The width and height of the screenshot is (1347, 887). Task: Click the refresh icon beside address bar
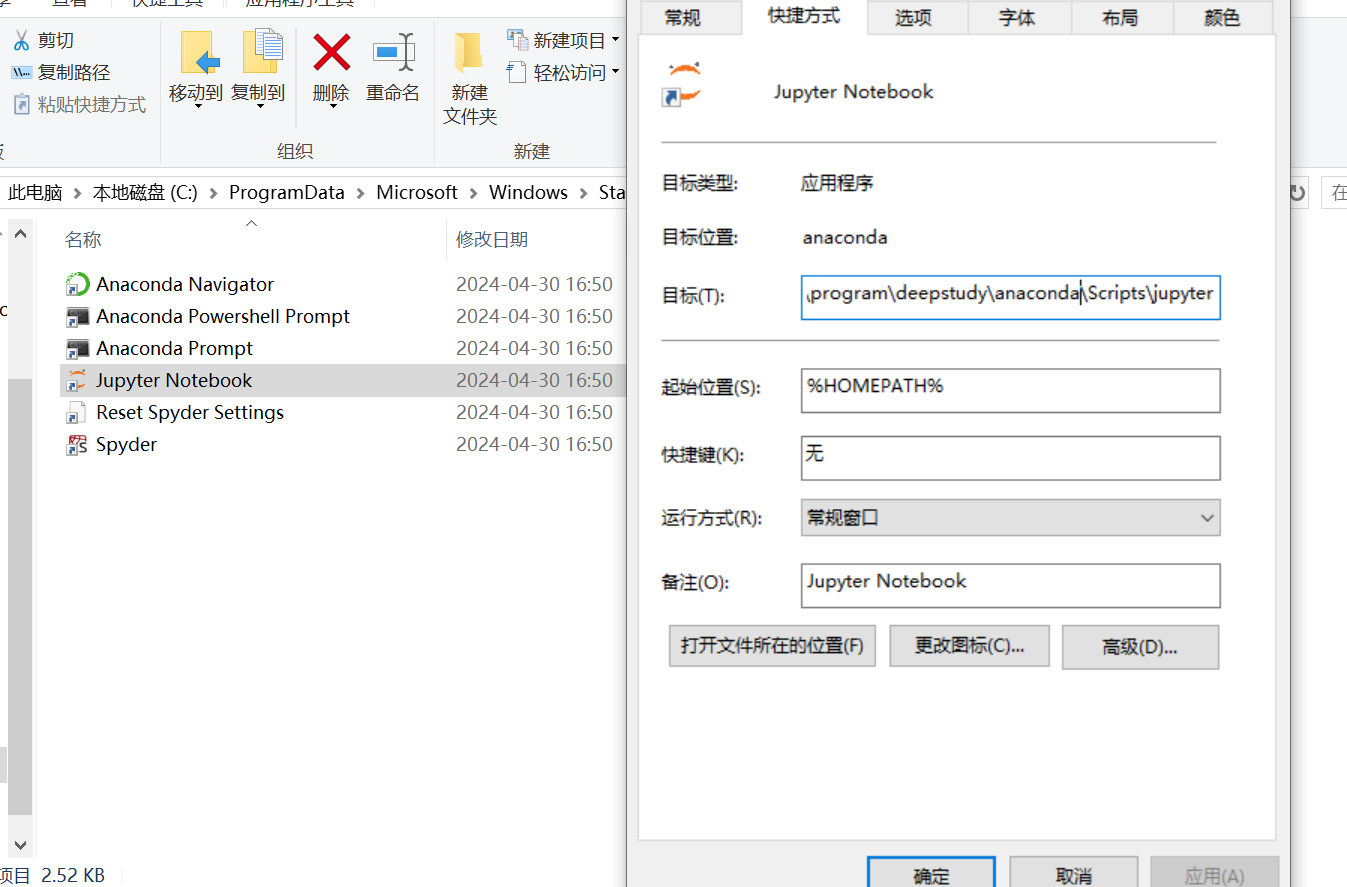[x=1297, y=193]
